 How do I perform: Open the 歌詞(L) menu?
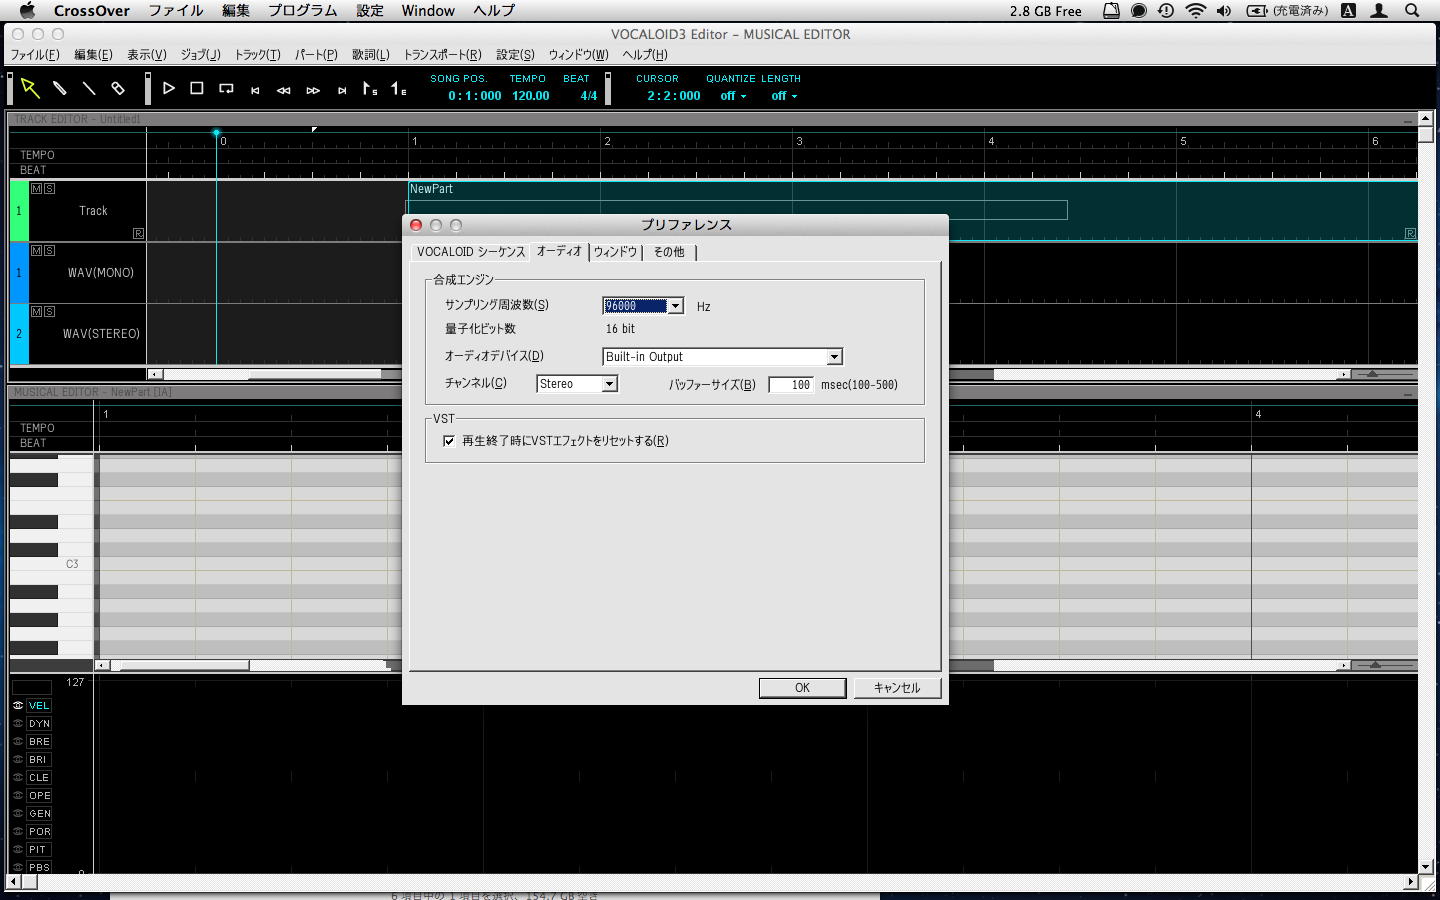pos(371,55)
